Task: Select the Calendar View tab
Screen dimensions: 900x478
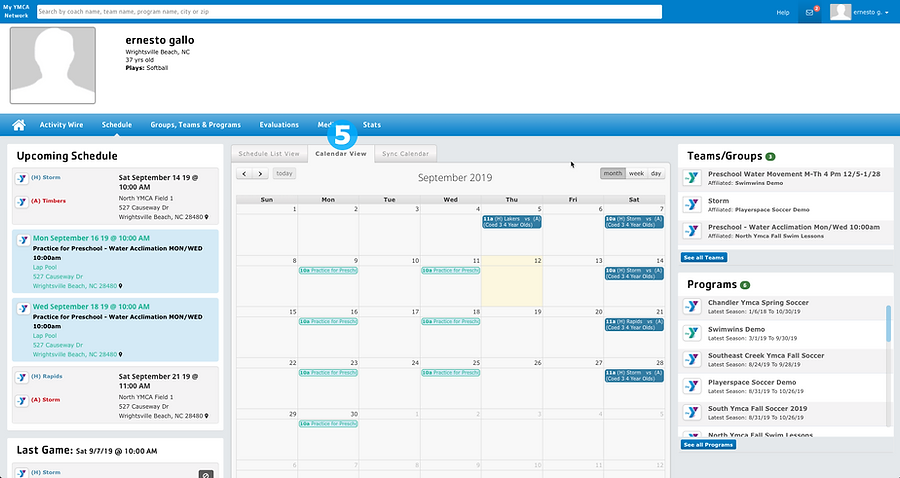Action: [341, 154]
